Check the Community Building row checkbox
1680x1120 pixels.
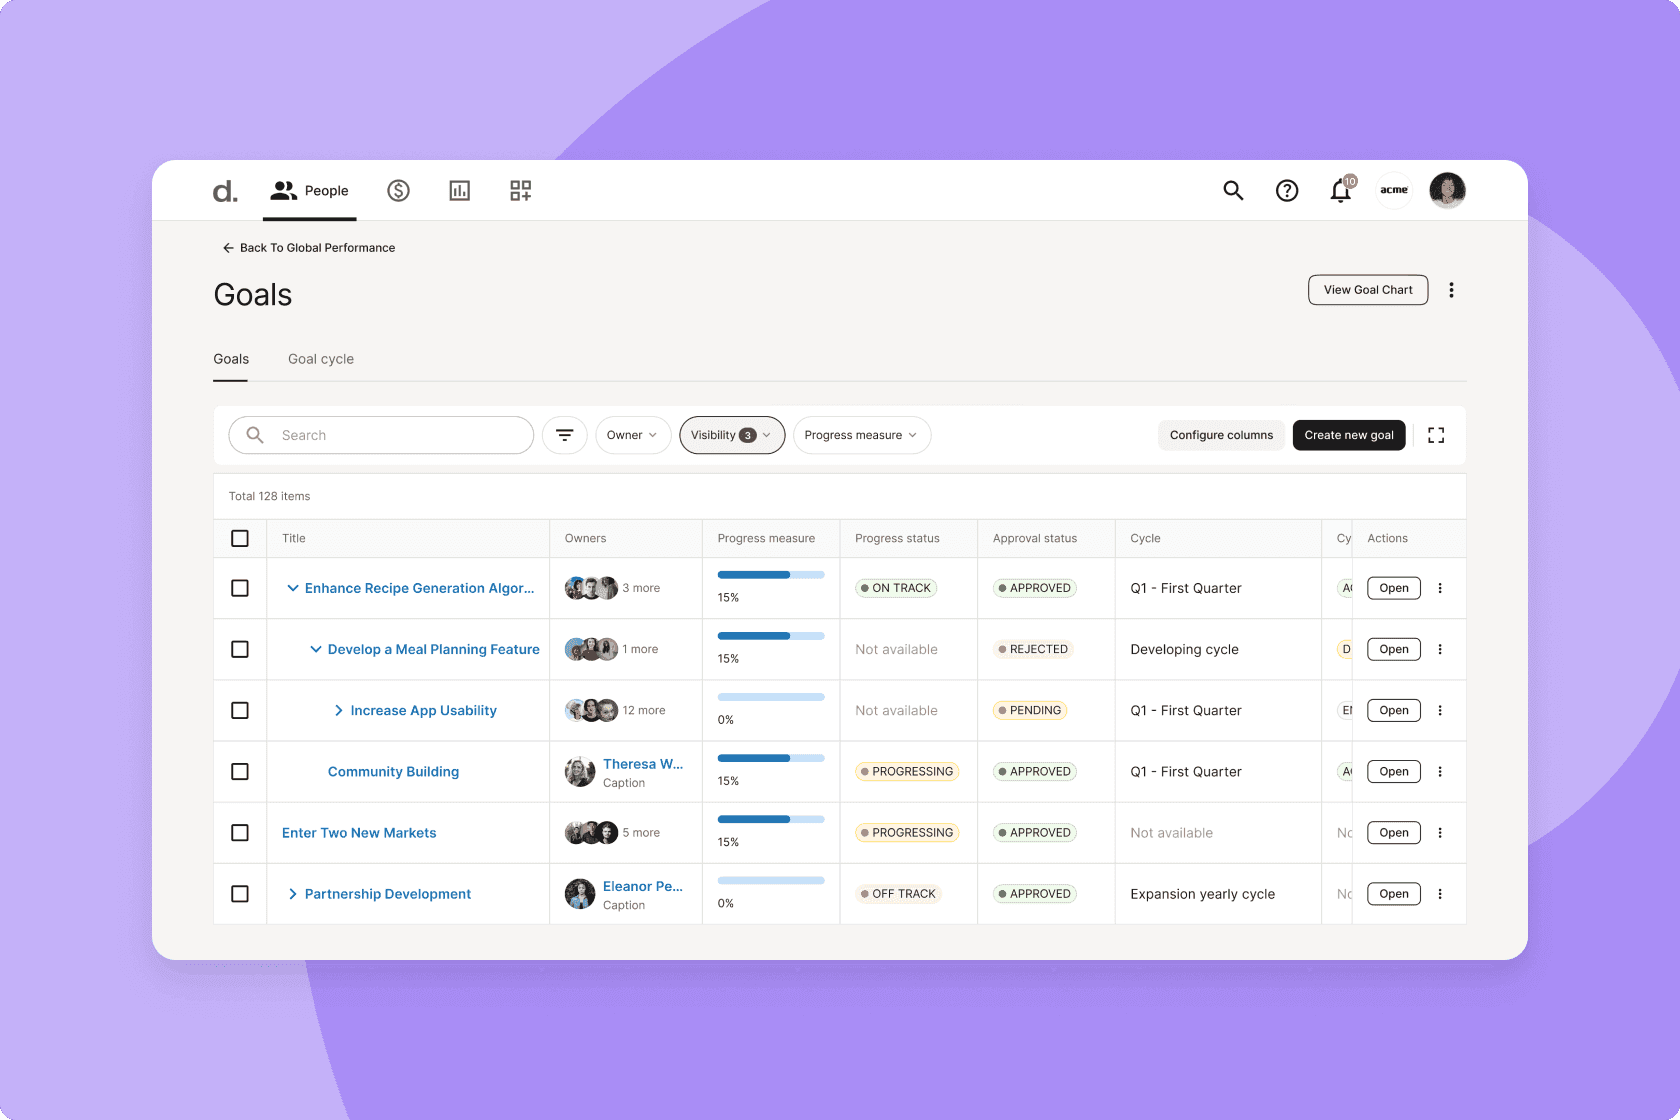240,771
